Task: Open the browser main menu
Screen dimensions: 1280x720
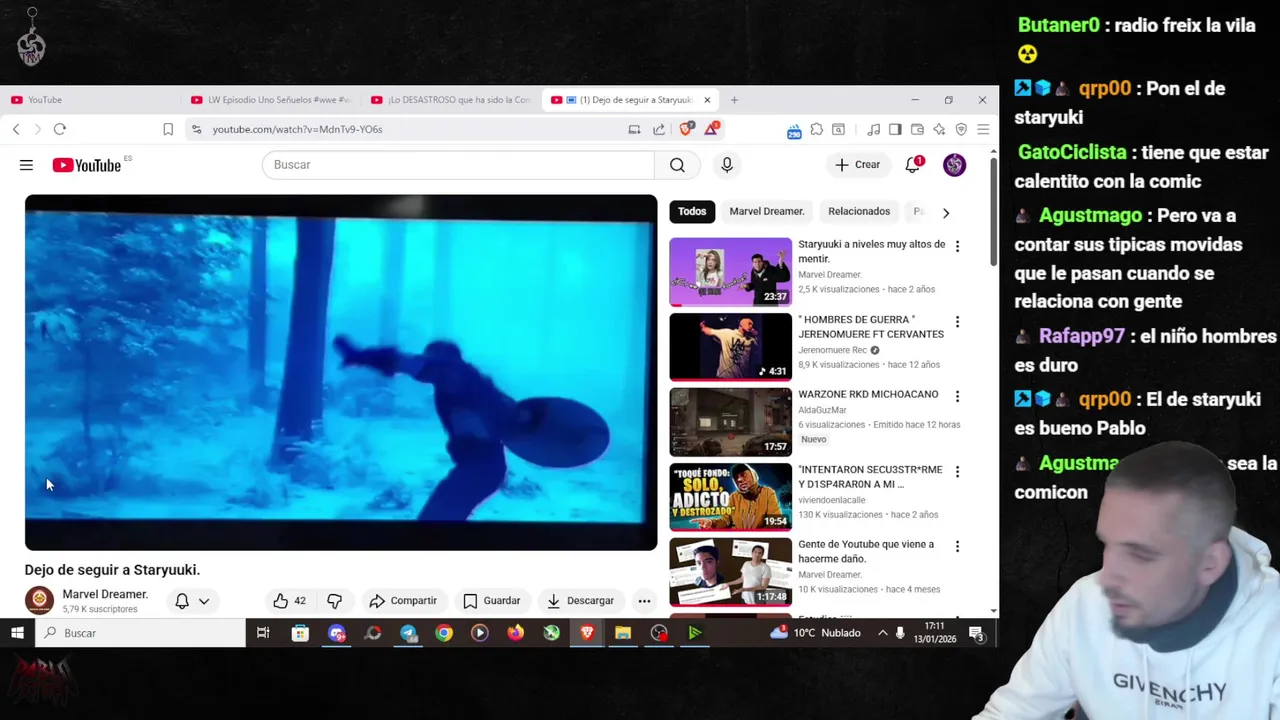Action: (x=983, y=129)
